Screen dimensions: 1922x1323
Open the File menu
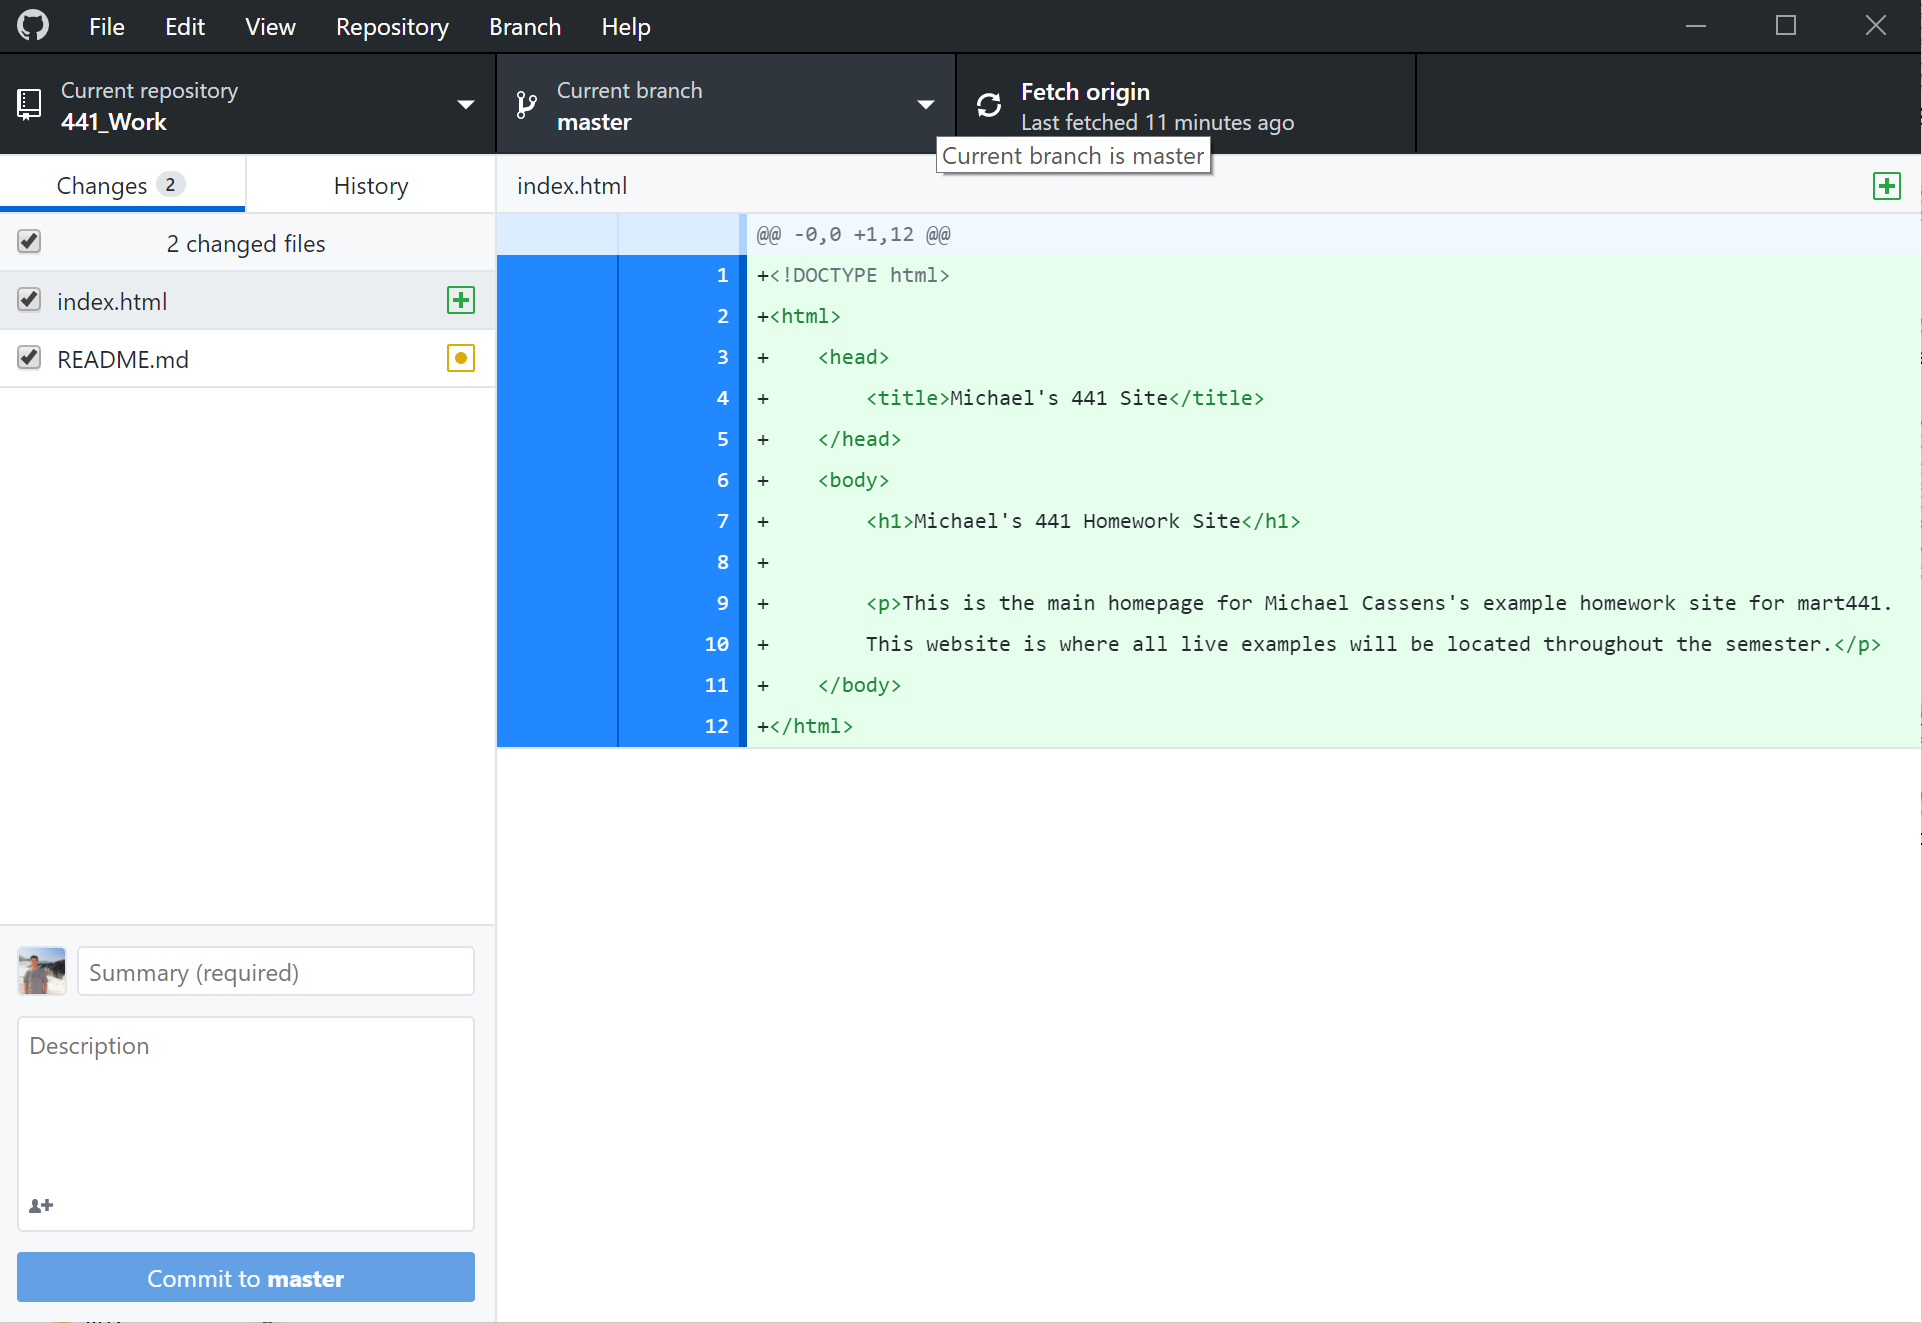click(107, 27)
